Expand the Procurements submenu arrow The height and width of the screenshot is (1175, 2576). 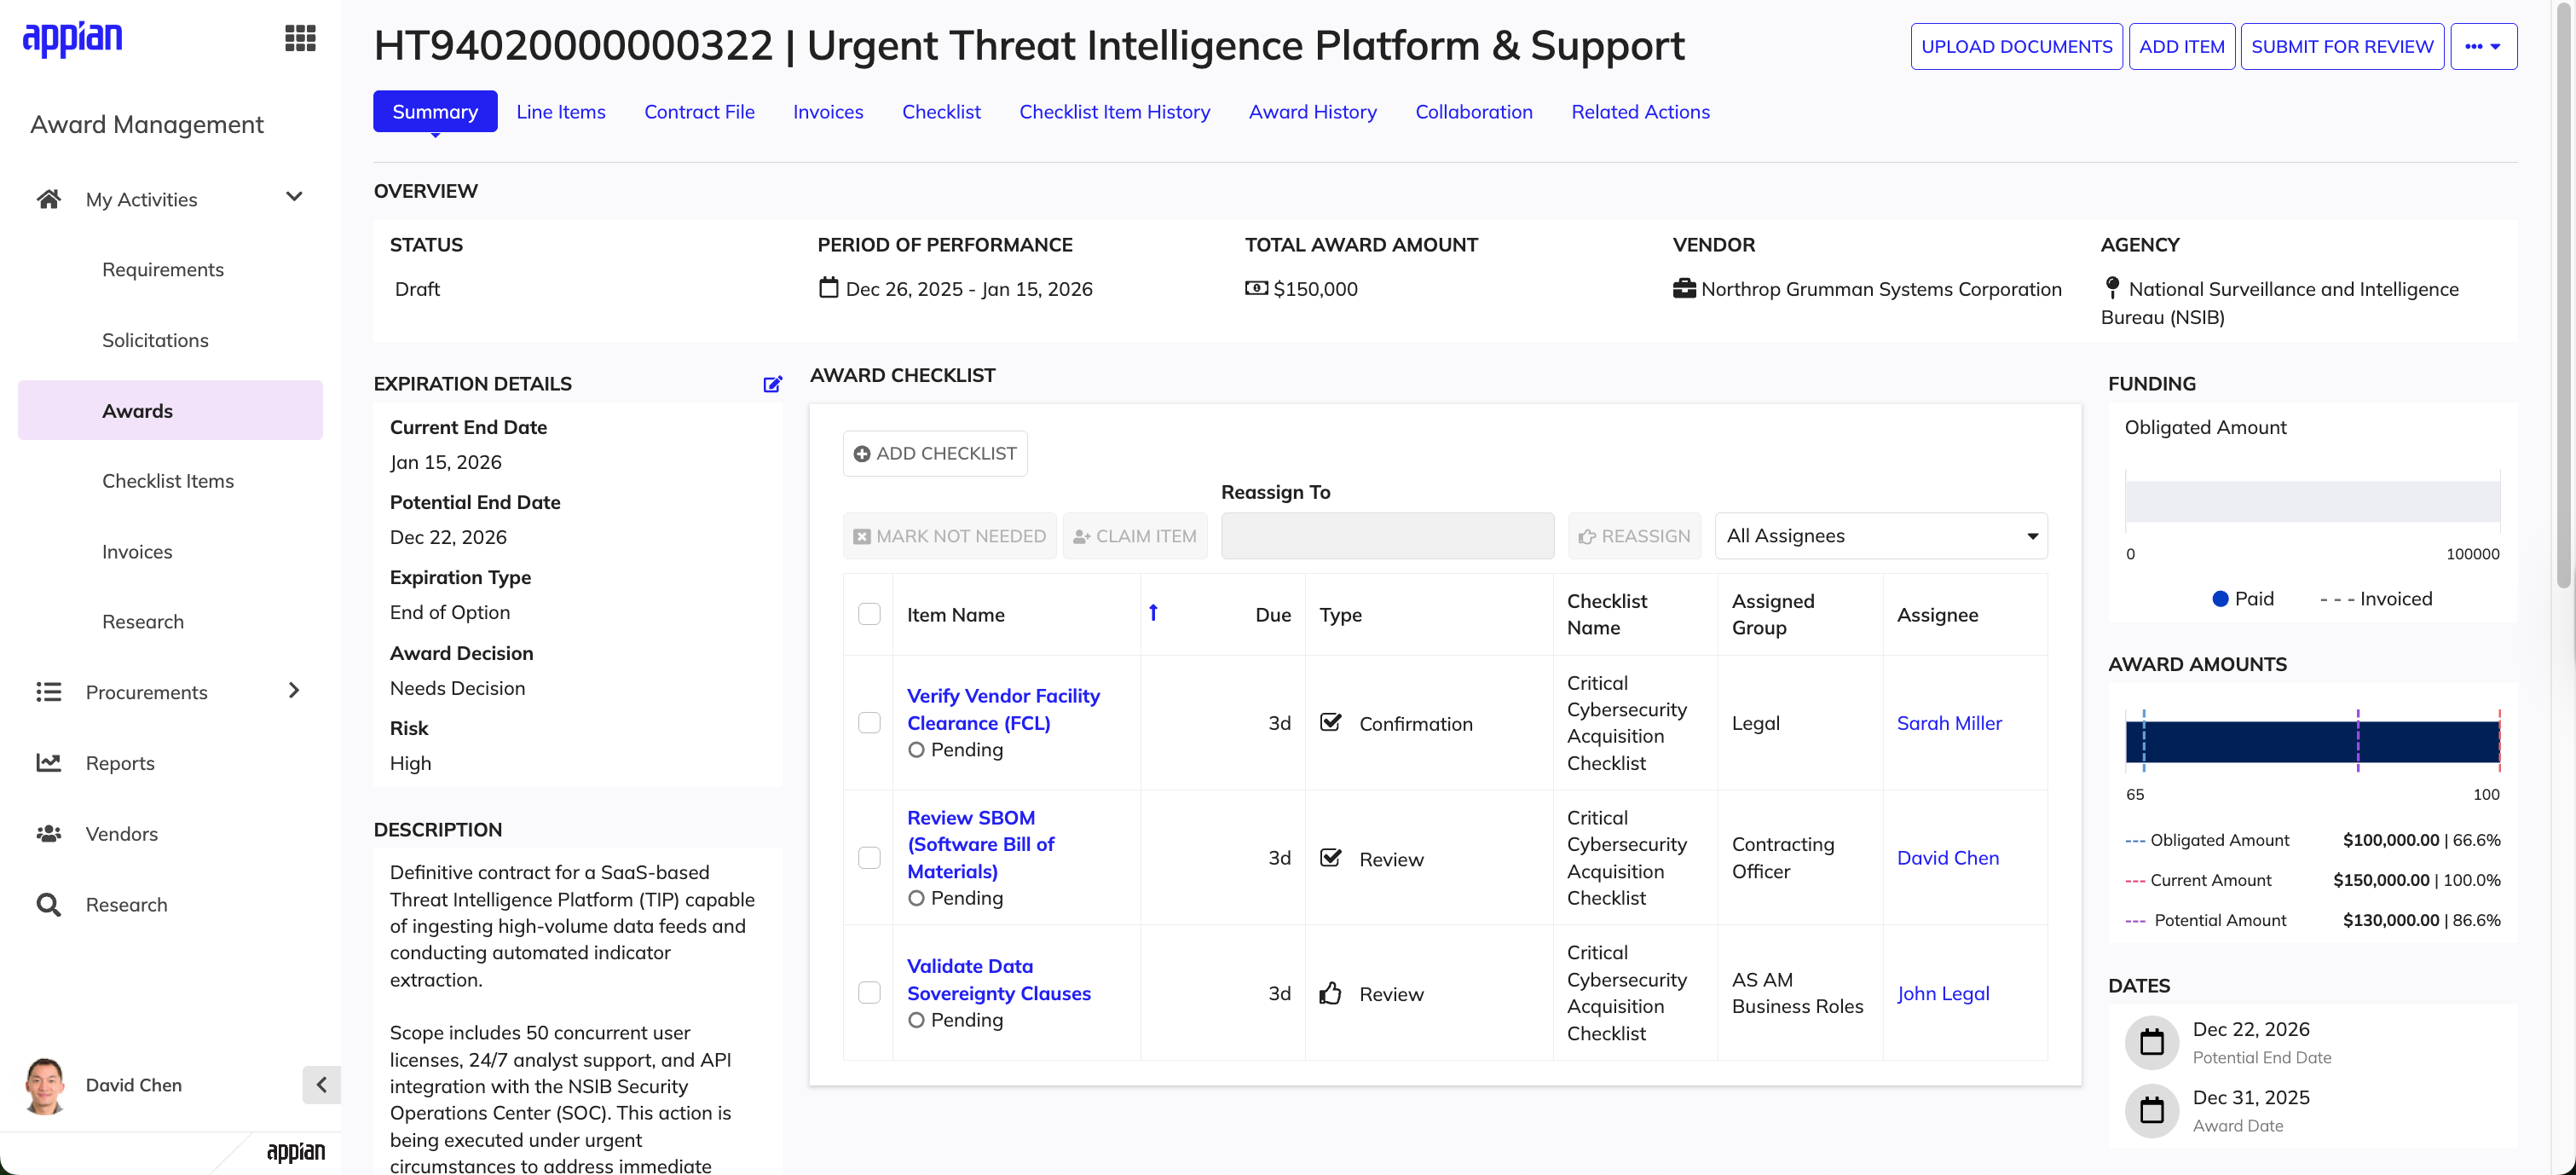294,690
